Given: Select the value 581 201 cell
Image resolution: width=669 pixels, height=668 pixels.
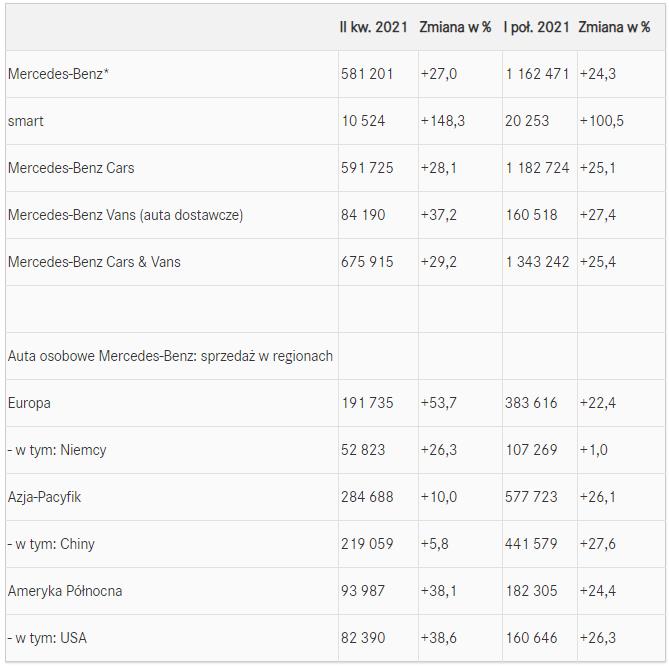Looking at the screenshot, I should (x=366, y=74).
